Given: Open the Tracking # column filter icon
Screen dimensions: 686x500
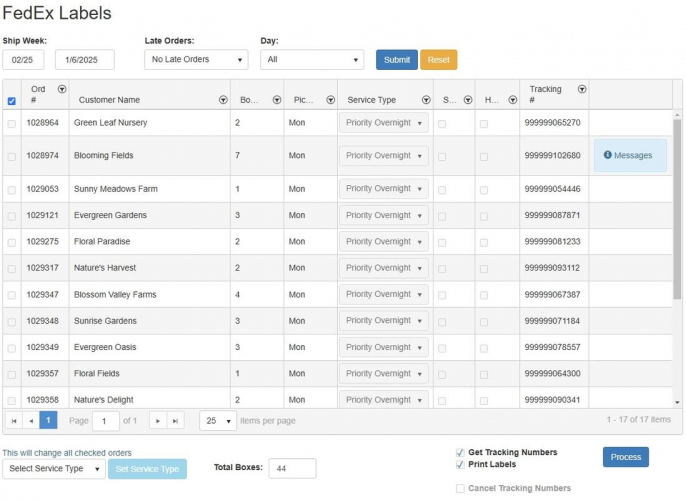Looking at the screenshot, I should click(582, 89).
